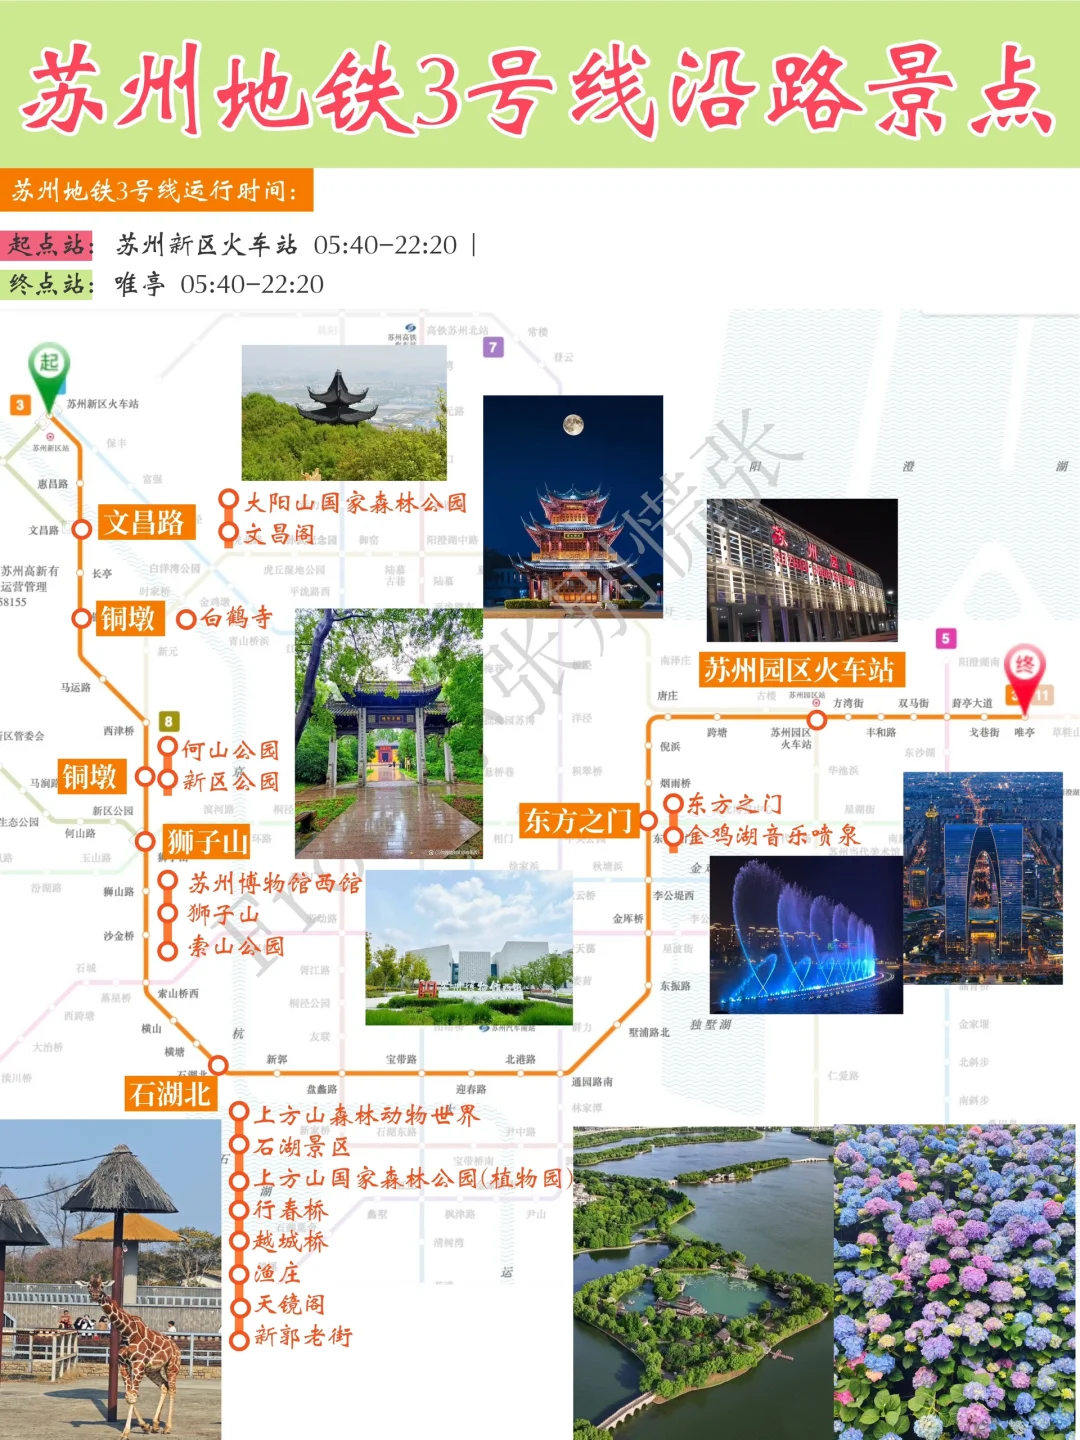
Task: Open the giraffe zoo photo
Action: tap(110, 1280)
